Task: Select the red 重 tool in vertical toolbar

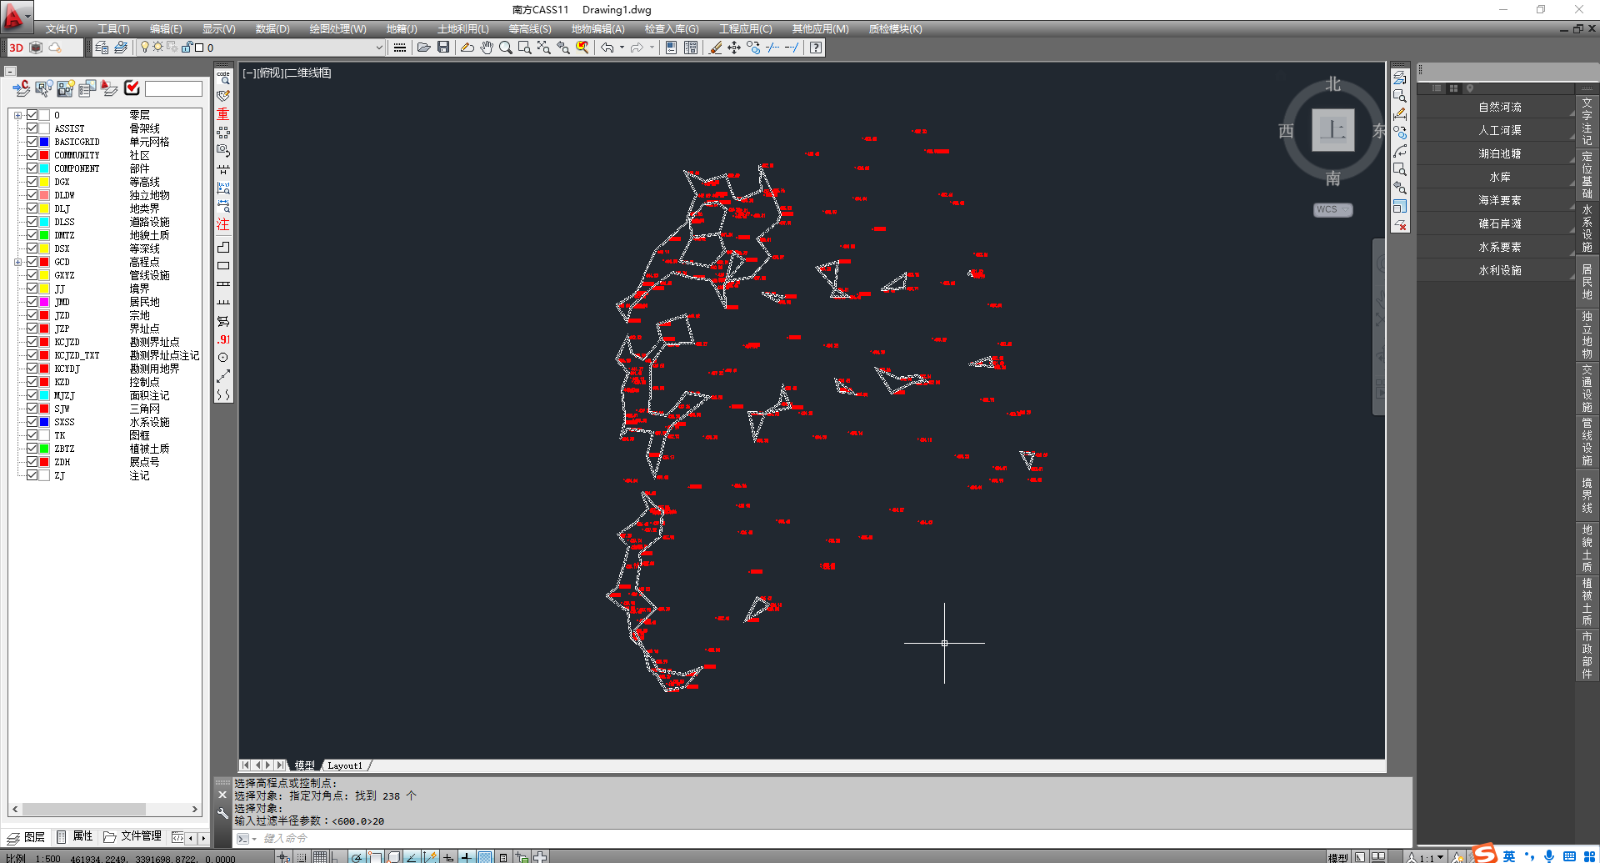Action: 223,114
